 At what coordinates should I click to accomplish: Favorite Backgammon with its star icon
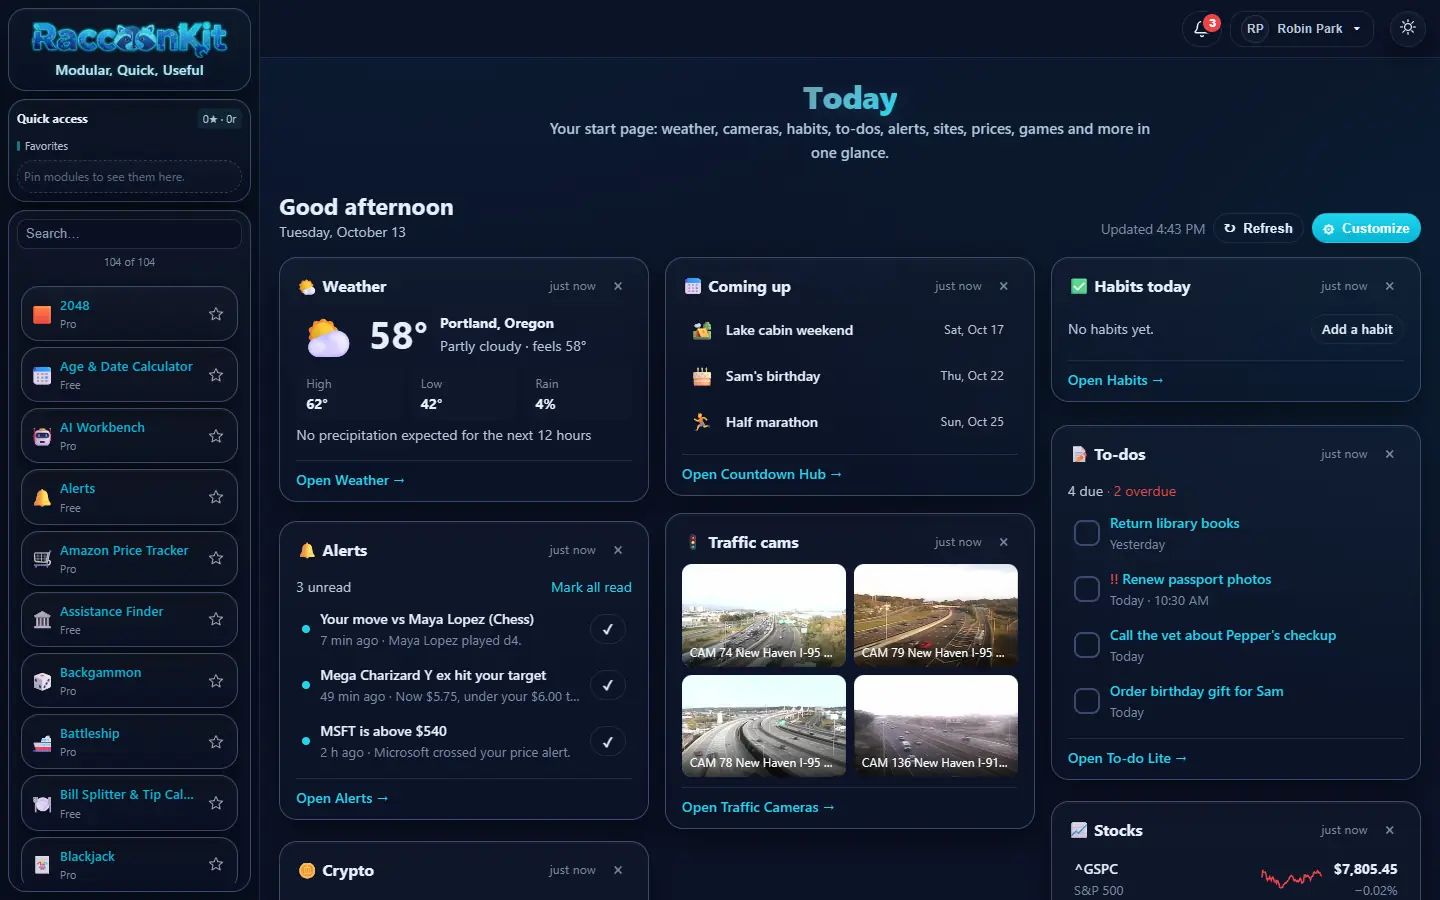coord(216,681)
